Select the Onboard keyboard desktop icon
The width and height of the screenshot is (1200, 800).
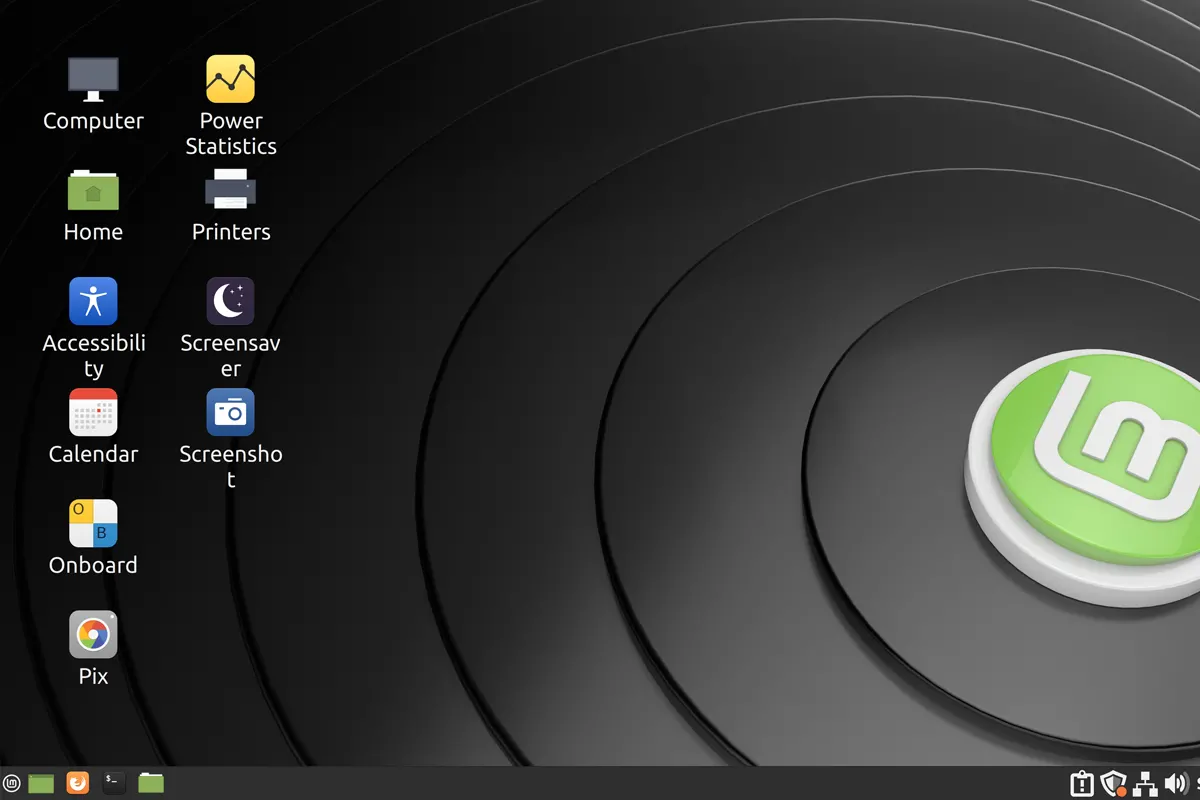pyautogui.click(x=93, y=524)
